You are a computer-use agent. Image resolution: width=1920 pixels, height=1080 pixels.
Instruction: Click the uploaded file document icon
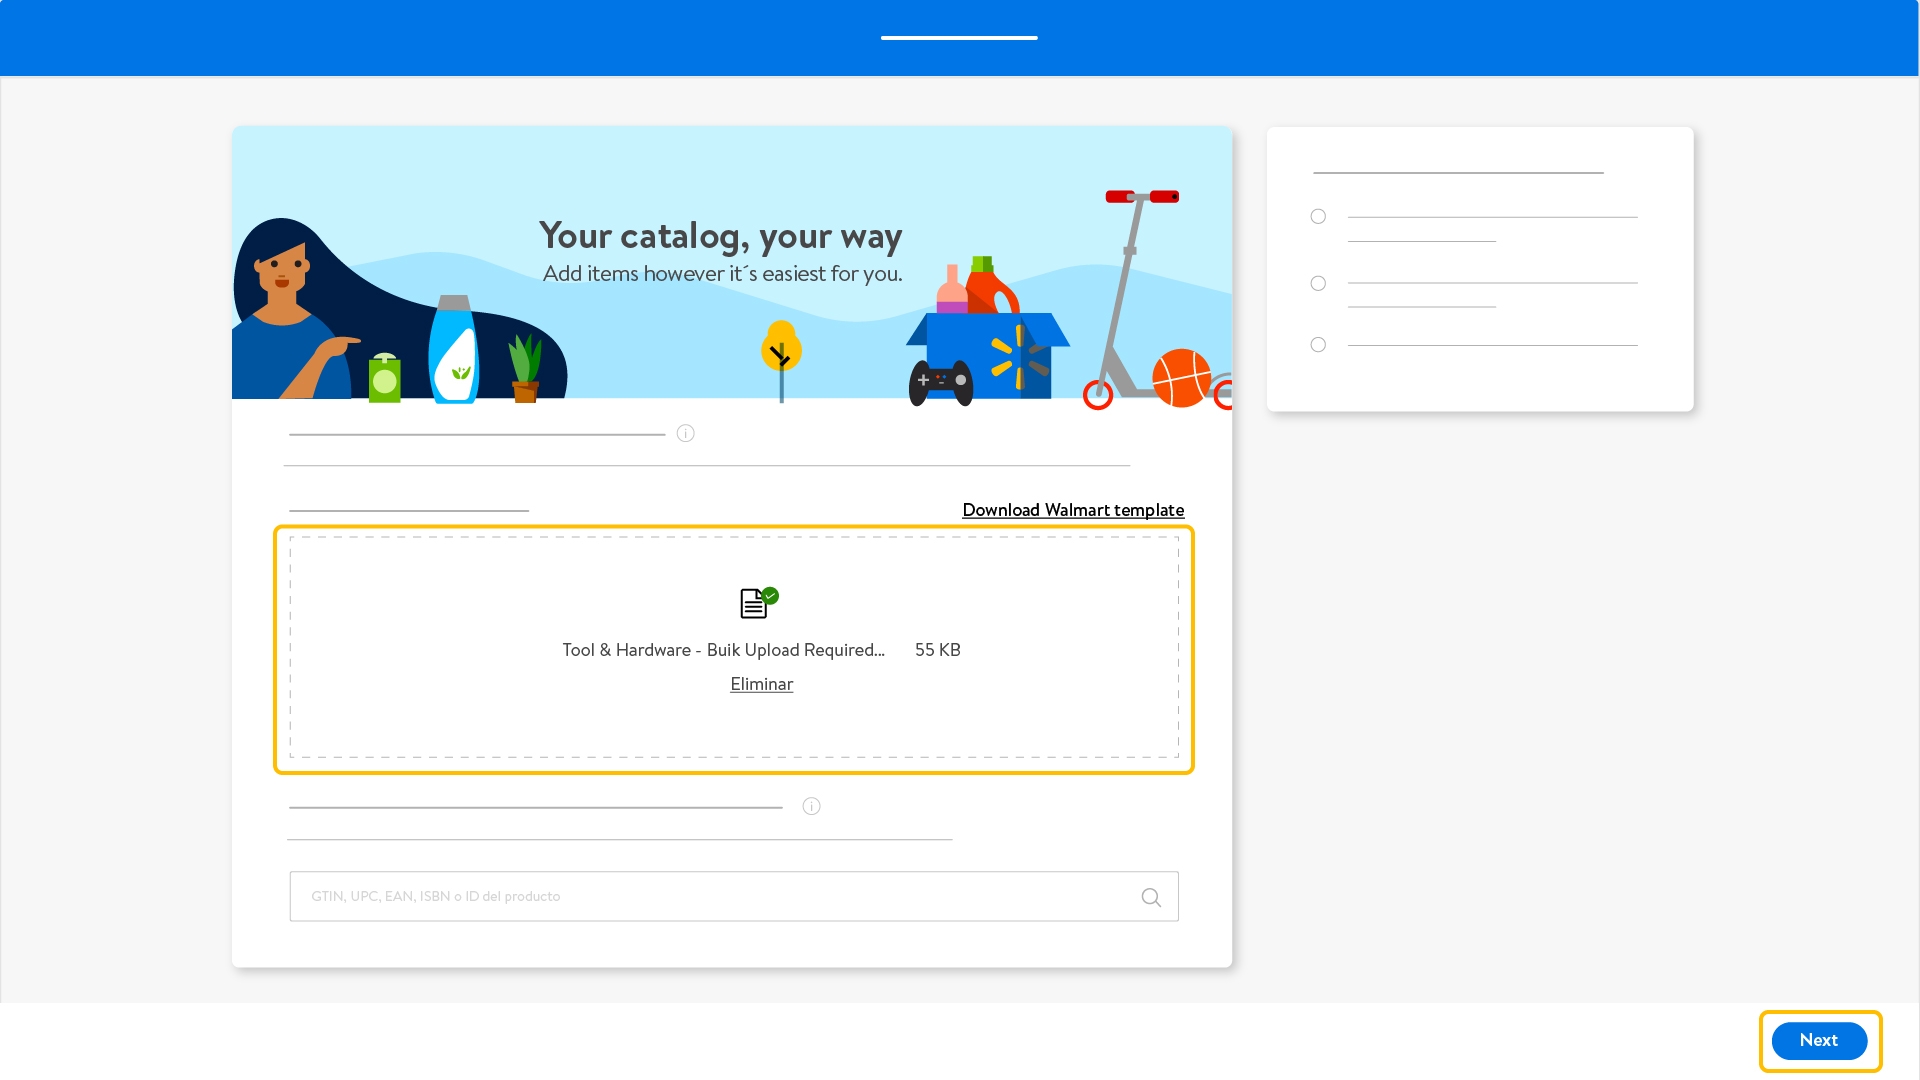pyautogui.click(x=758, y=603)
